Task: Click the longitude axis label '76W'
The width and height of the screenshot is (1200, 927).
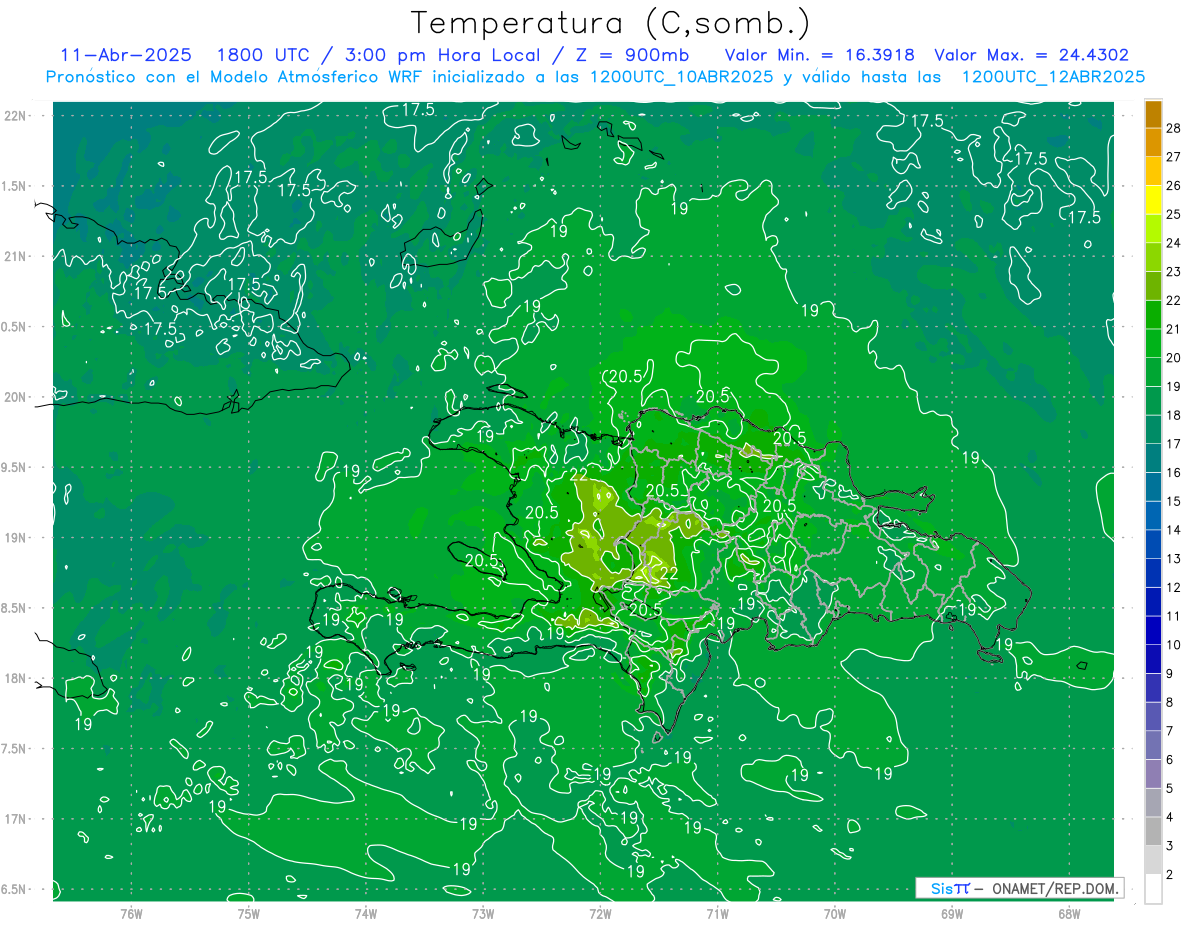Action: click(x=131, y=914)
